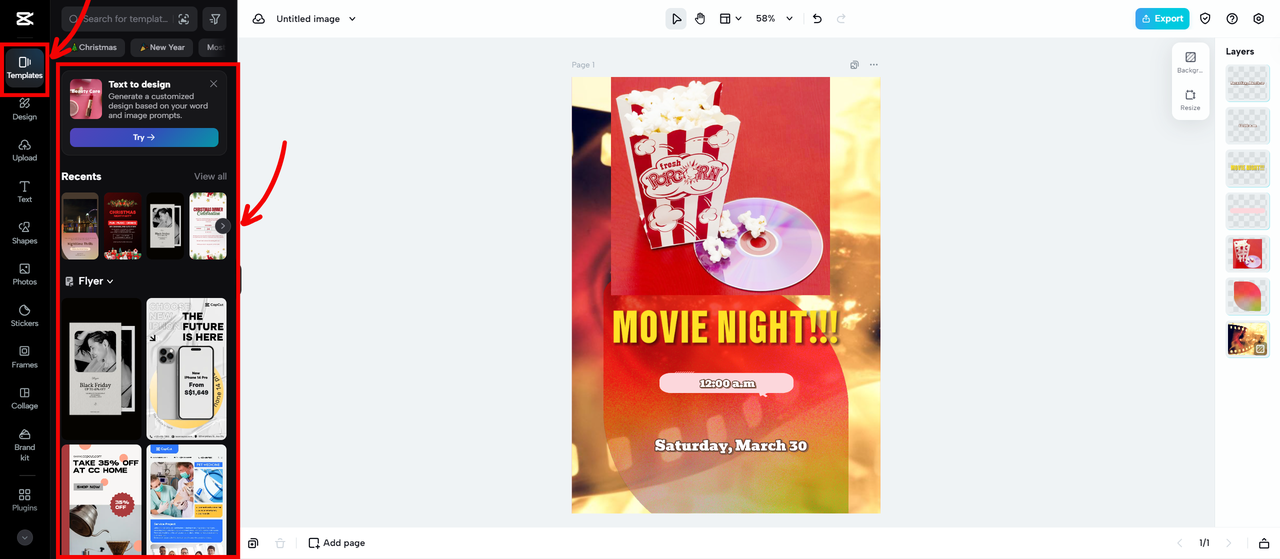Open the Templates panel in sidebar
The image size is (1280, 559).
[25, 68]
